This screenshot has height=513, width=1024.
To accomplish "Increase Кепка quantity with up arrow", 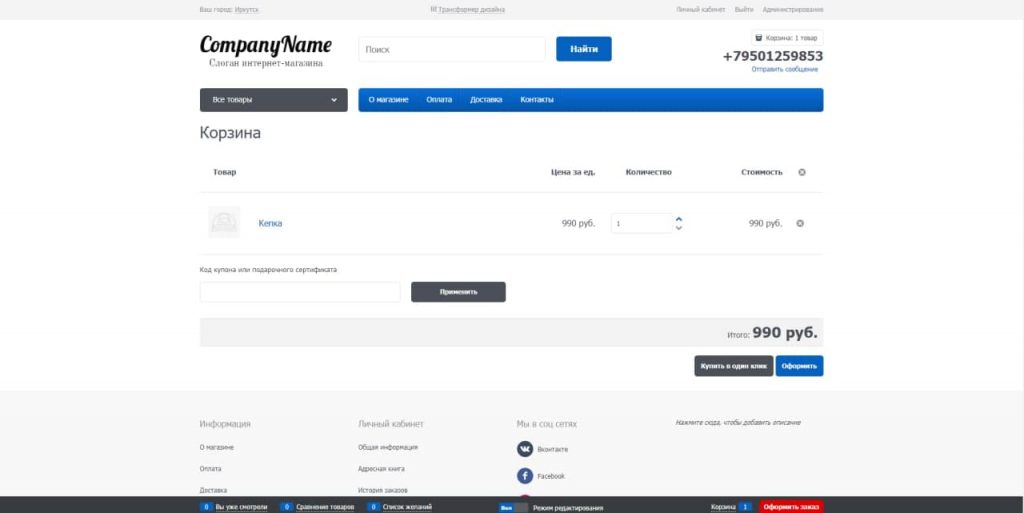I will click(679, 218).
